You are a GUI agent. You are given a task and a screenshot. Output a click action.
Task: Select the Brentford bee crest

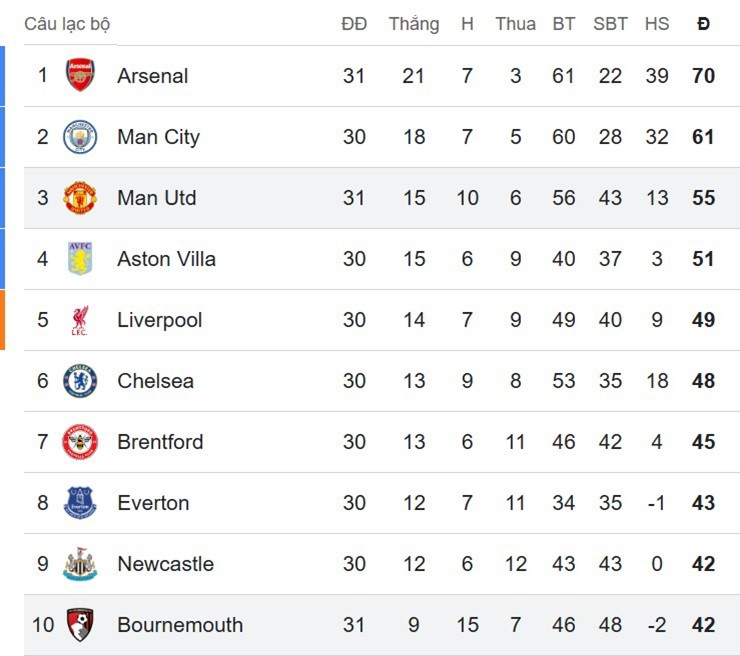[x=80, y=442]
